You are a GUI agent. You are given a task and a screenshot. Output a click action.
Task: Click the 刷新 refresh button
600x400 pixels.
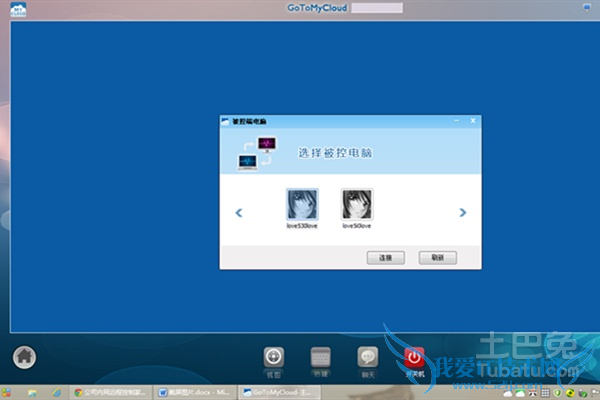(x=437, y=258)
